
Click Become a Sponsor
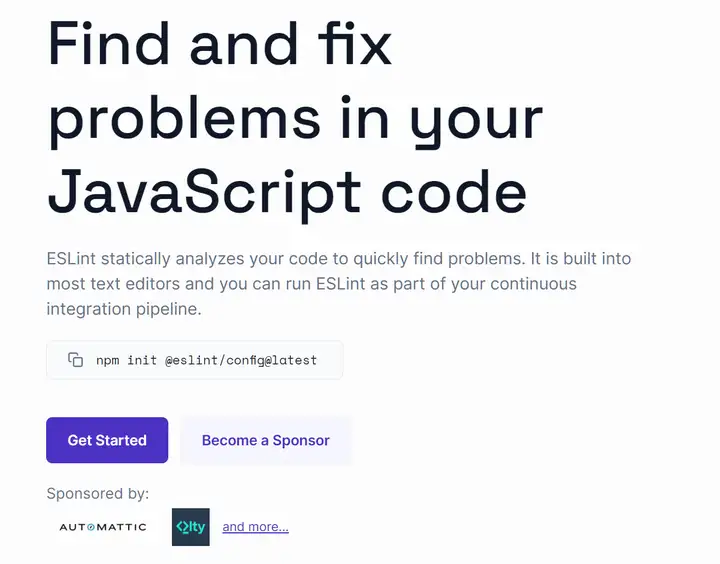click(x=265, y=440)
